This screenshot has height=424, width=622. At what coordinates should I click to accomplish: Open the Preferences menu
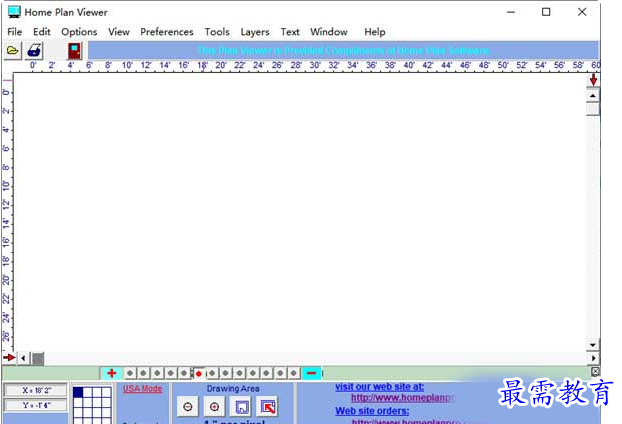coord(167,32)
